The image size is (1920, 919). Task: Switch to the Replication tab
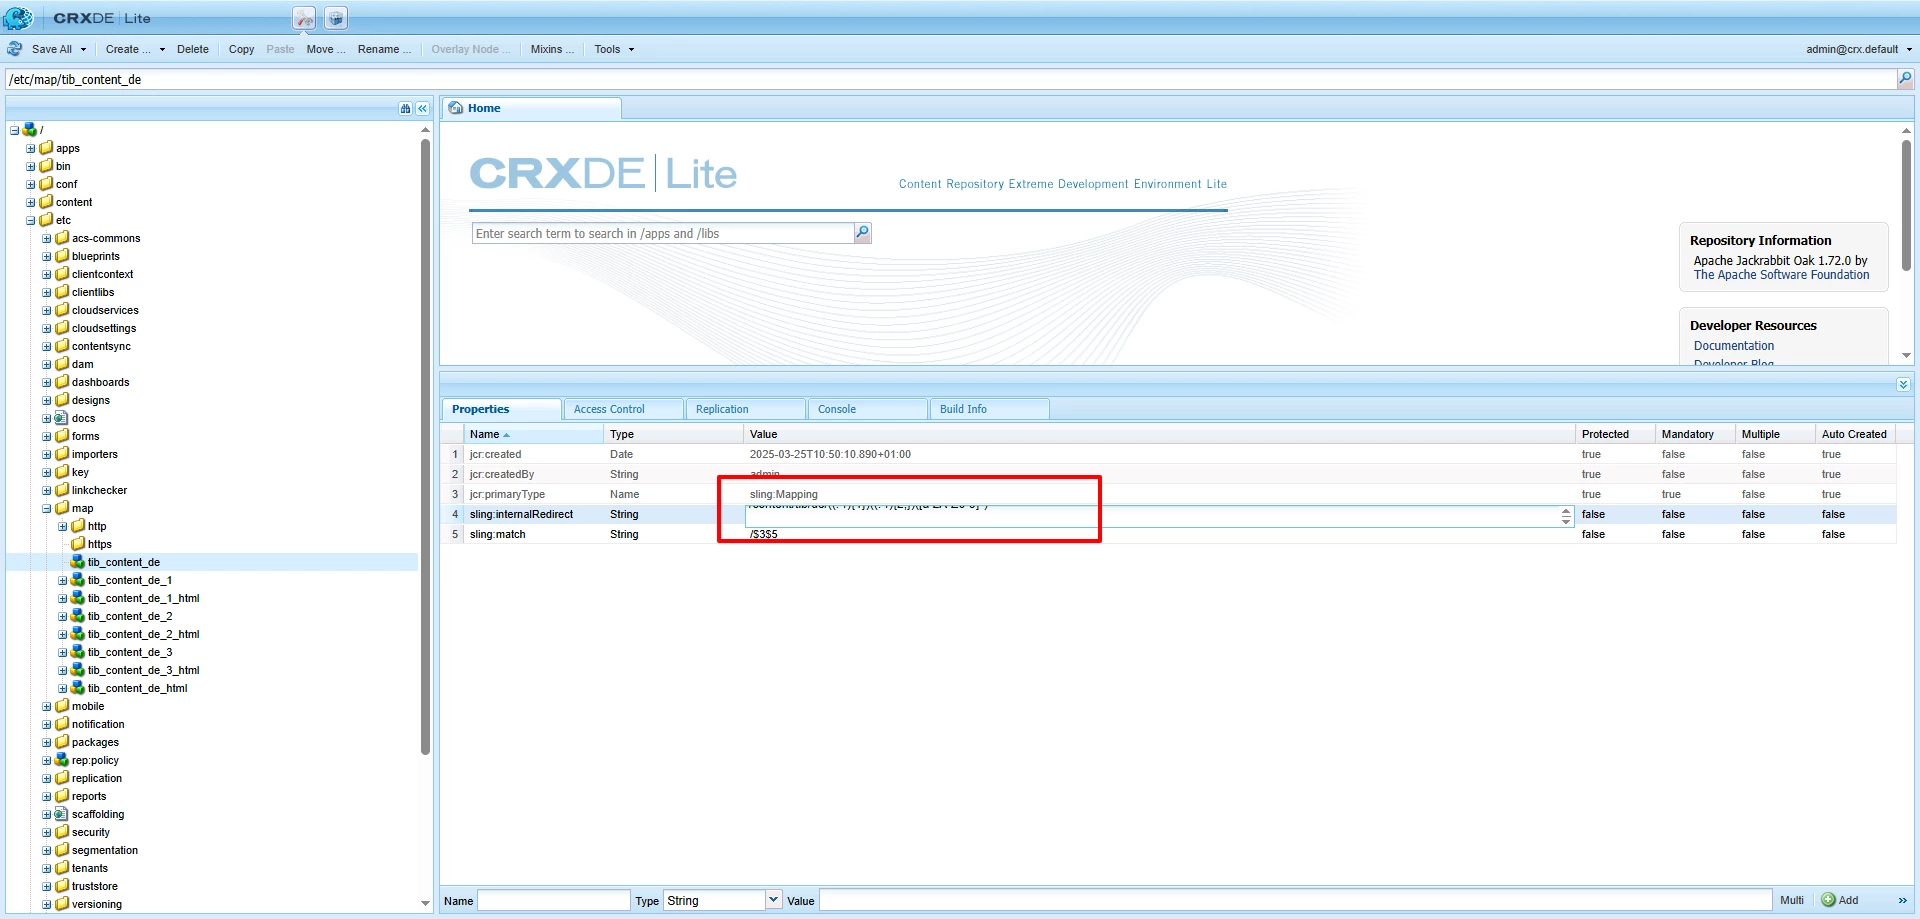[x=746, y=409]
